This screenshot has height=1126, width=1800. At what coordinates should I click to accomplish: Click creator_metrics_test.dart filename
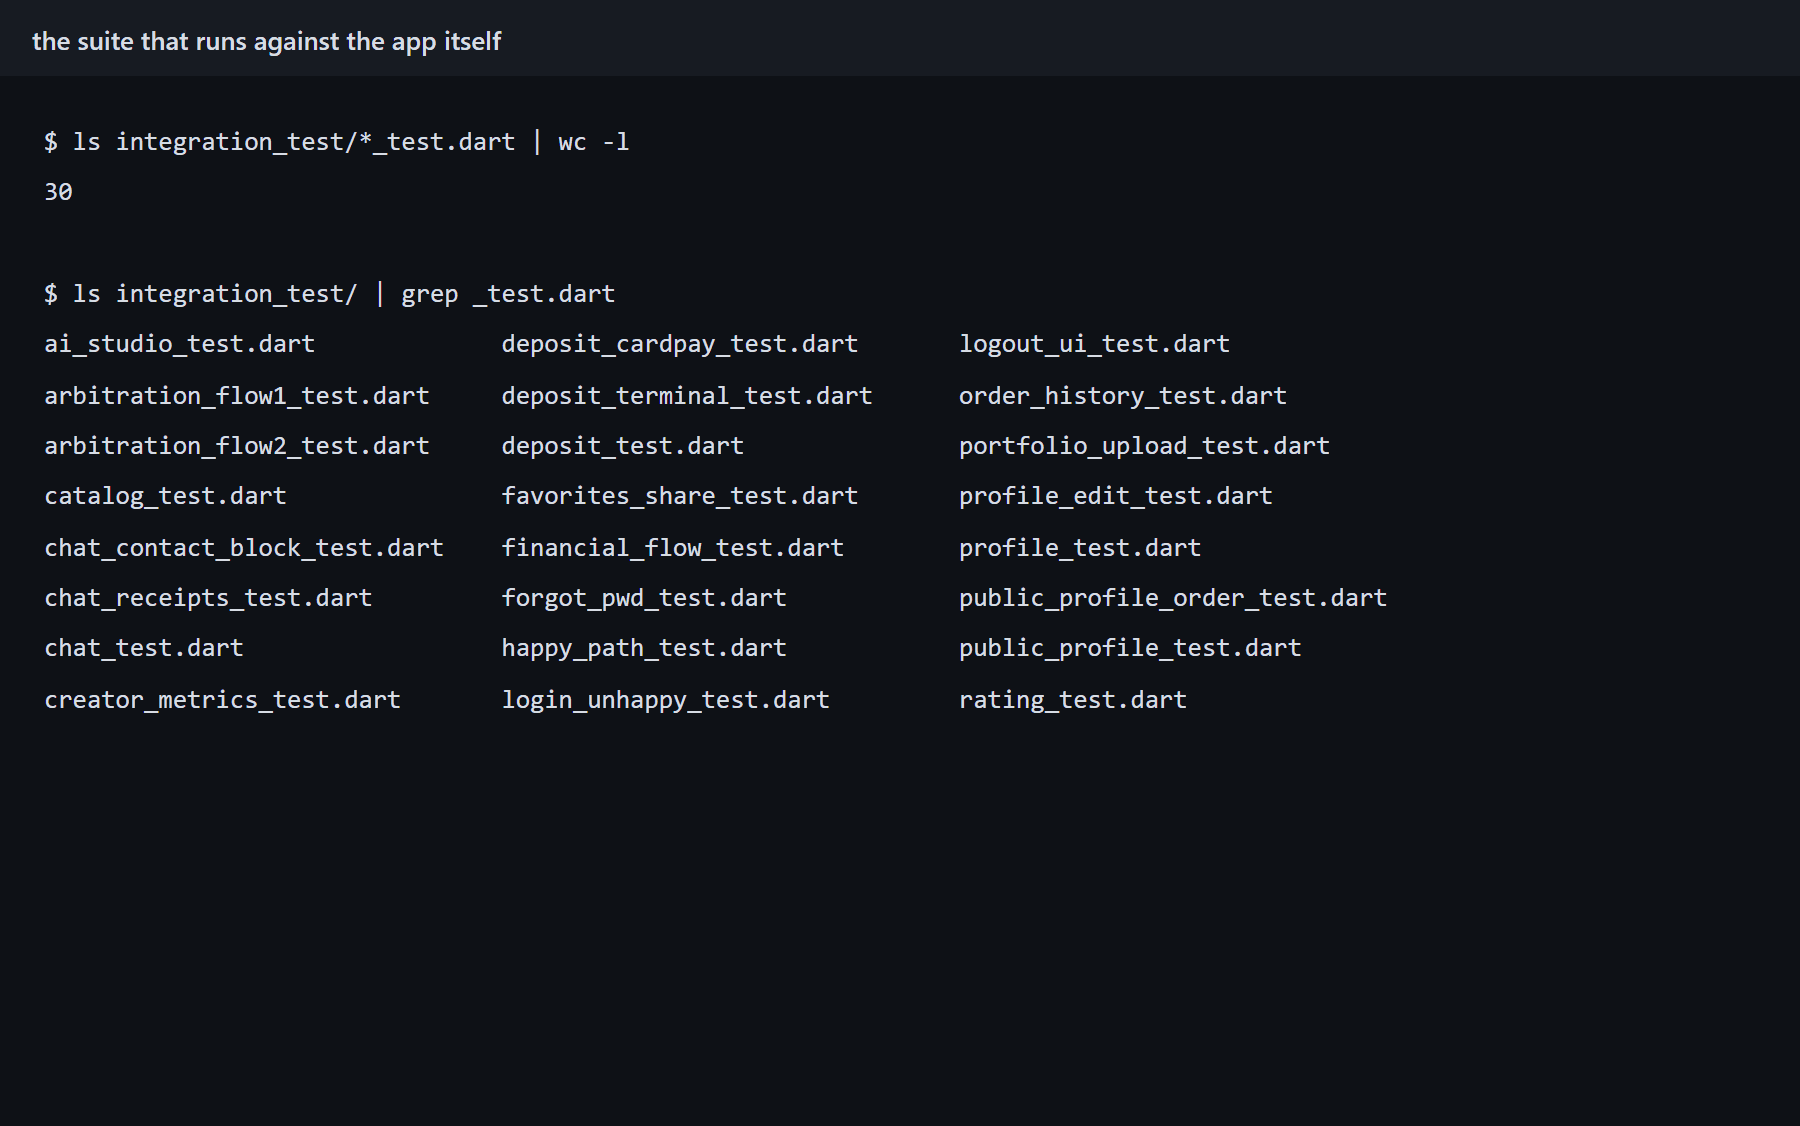point(223,700)
